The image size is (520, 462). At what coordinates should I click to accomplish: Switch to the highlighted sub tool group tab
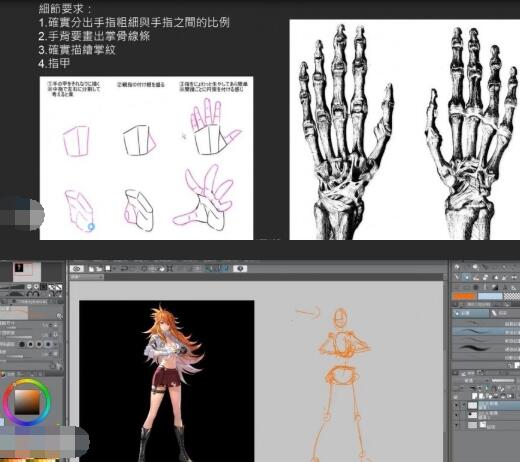[470, 313]
